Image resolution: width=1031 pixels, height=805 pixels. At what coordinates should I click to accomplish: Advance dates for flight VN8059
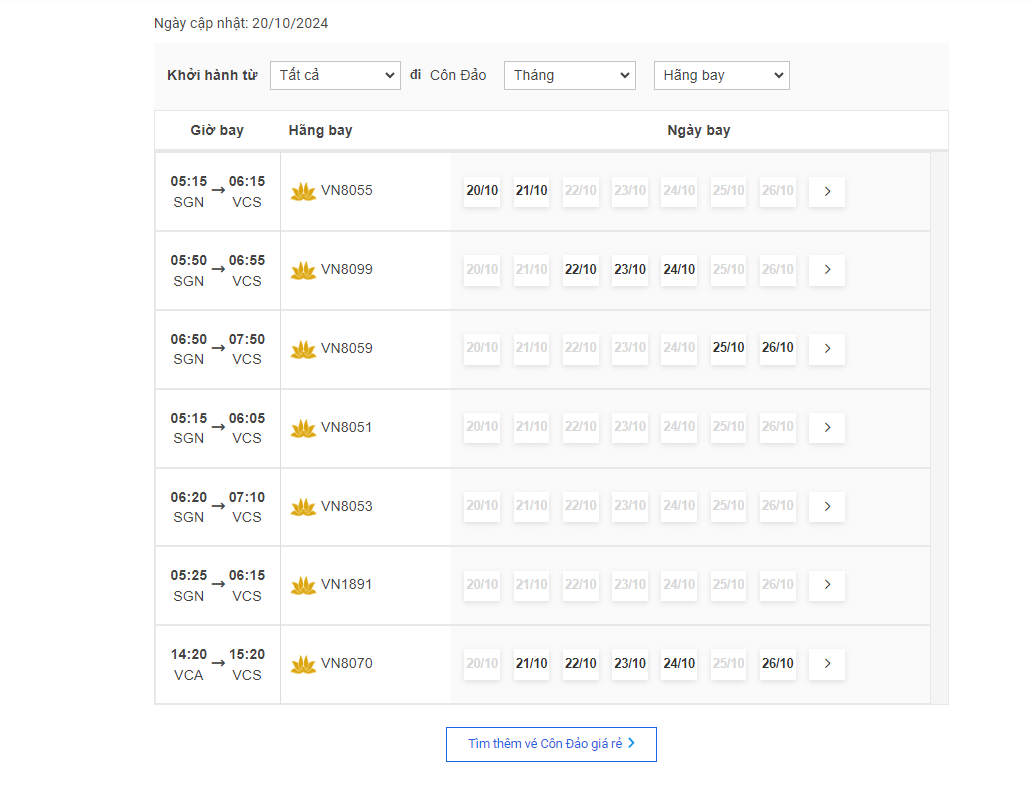tap(827, 349)
